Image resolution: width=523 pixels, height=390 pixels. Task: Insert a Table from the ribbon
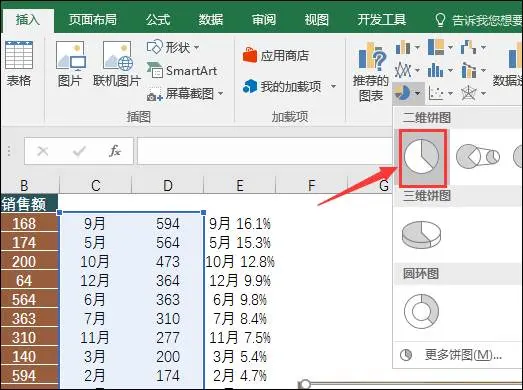click(19, 63)
